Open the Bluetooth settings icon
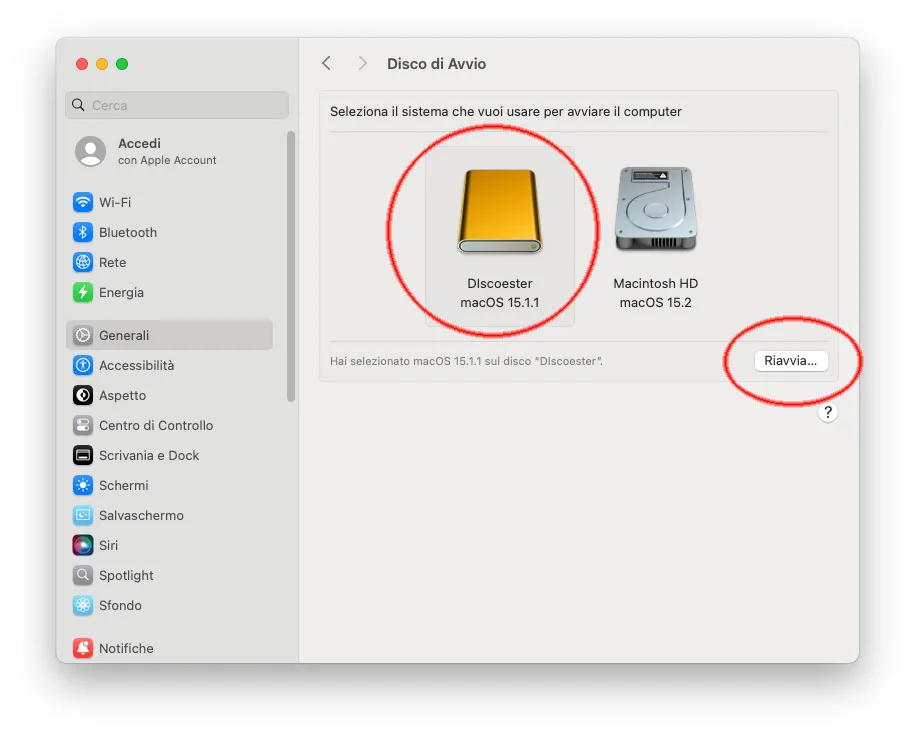Image resolution: width=915 pixels, height=737 pixels. click(x=82, y=232)
